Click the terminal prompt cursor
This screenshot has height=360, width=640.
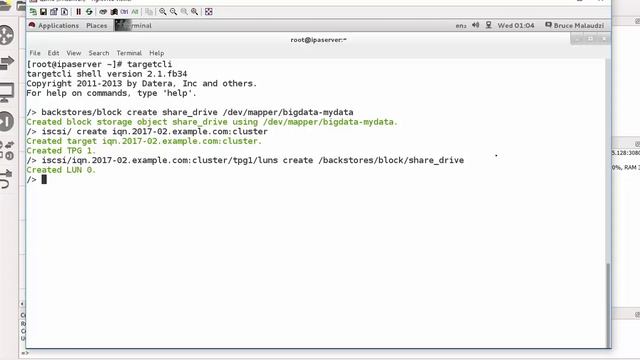tap(44, 180)
